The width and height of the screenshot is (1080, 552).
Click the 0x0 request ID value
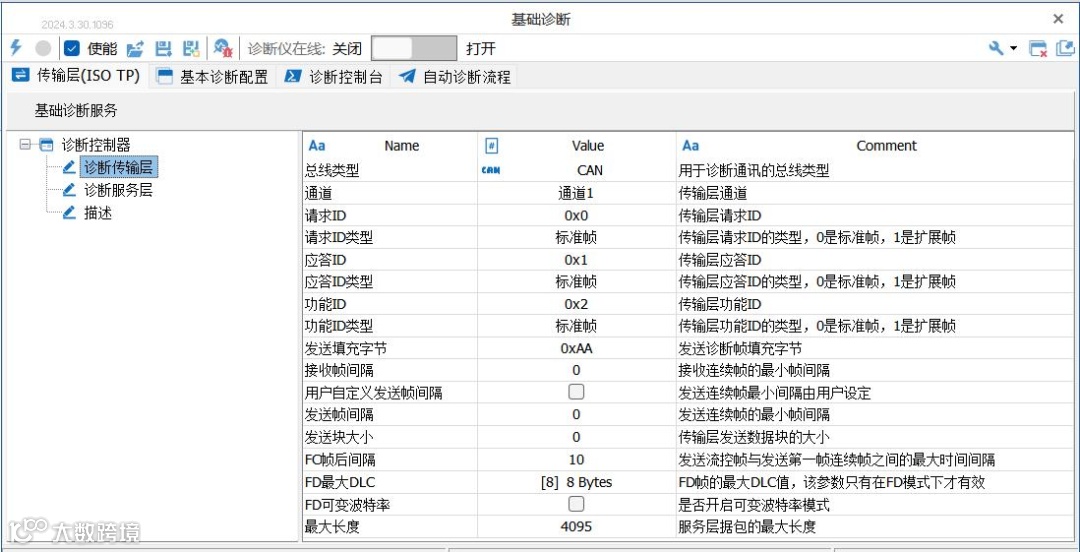577,216
